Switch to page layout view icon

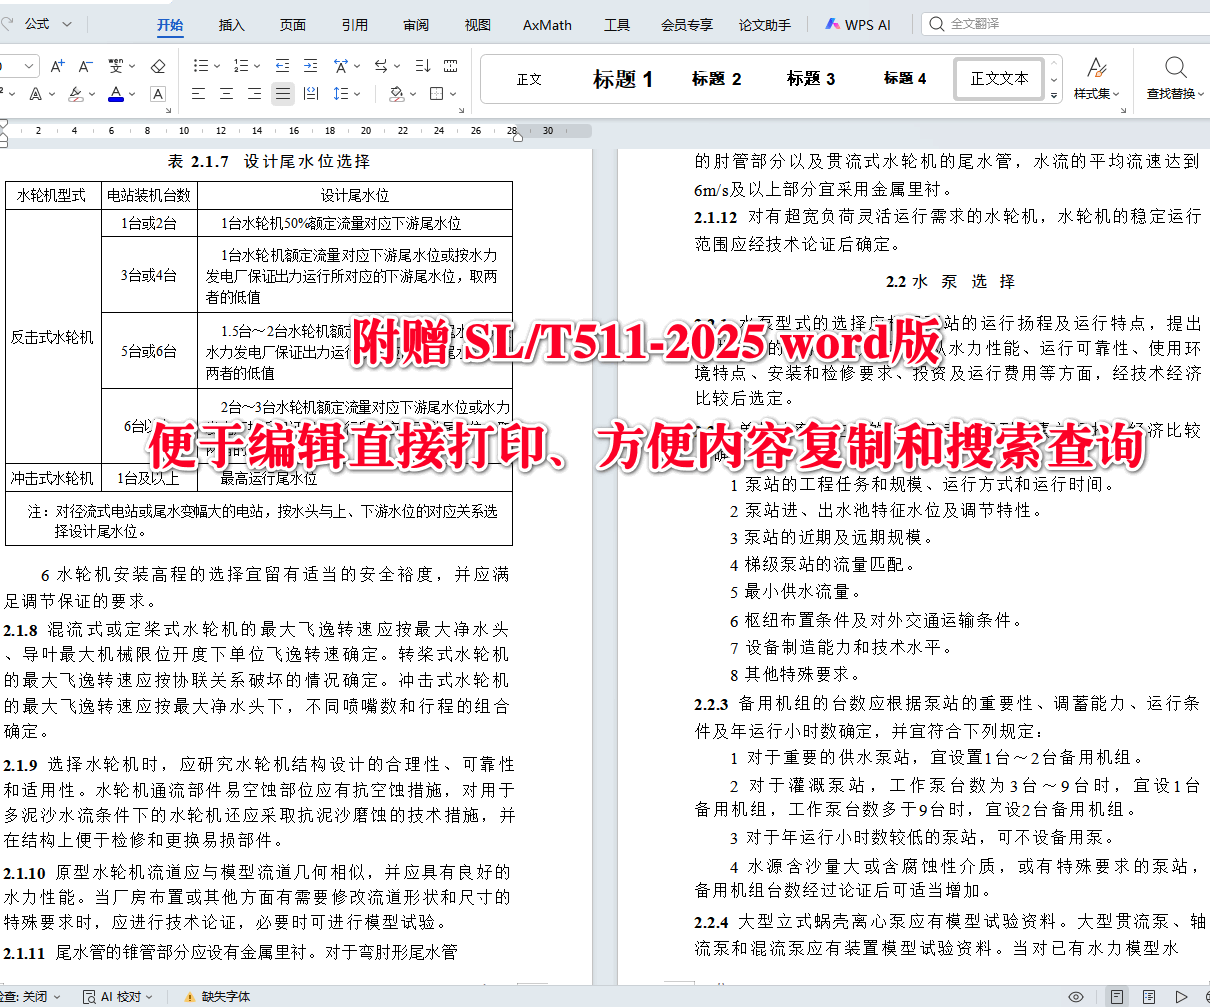[x=1116, y=997]
